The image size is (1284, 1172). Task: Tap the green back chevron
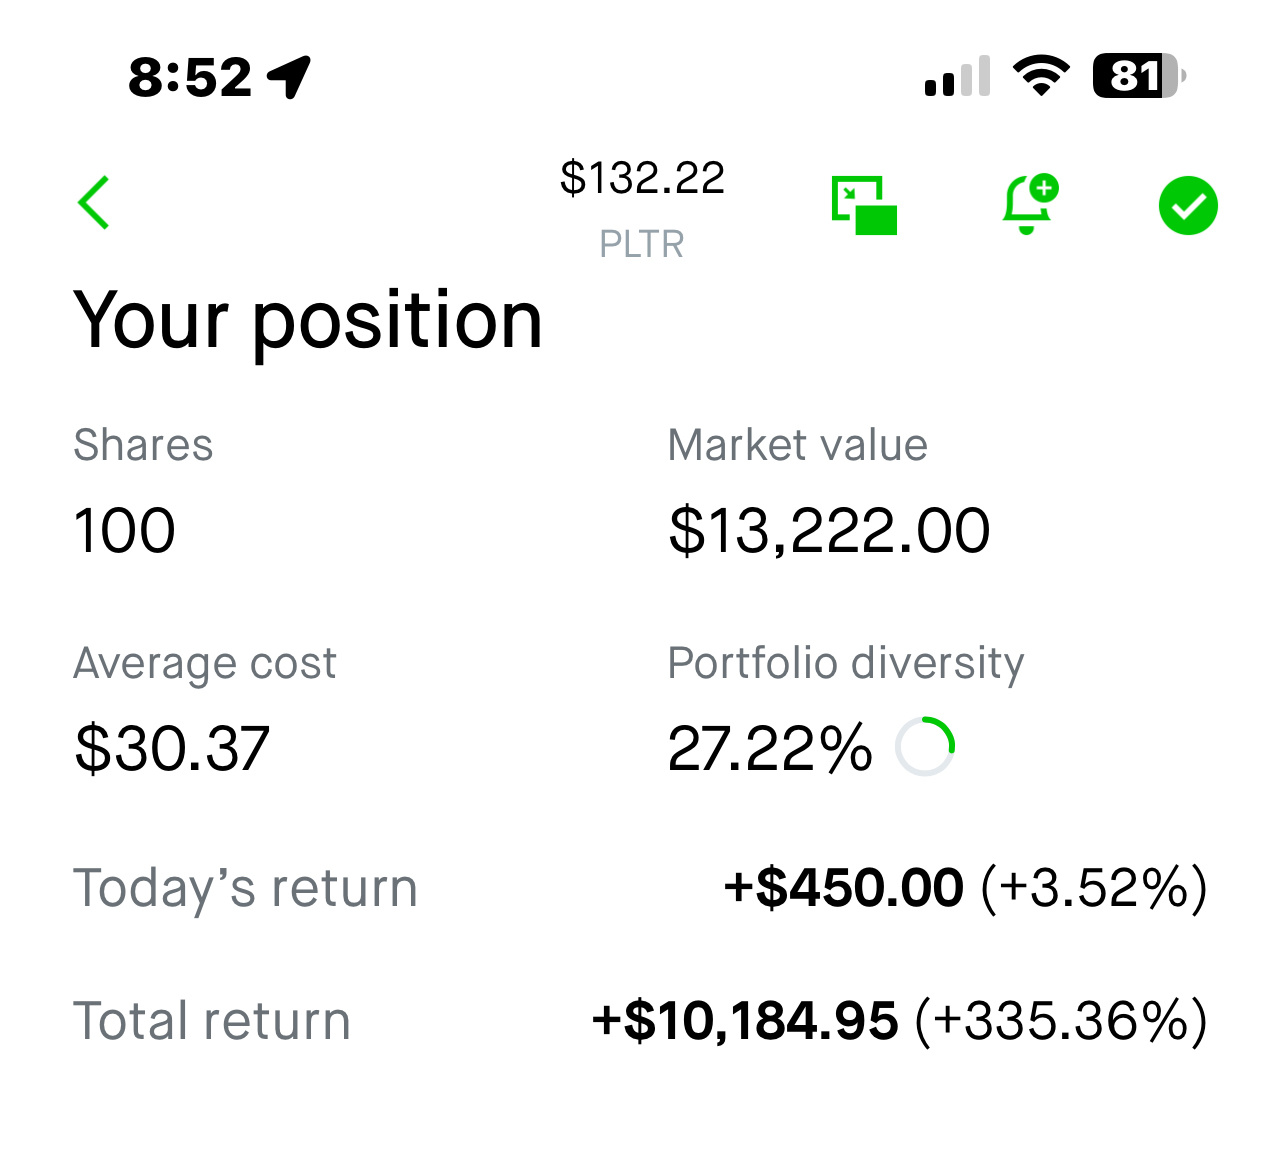(94, 203)
